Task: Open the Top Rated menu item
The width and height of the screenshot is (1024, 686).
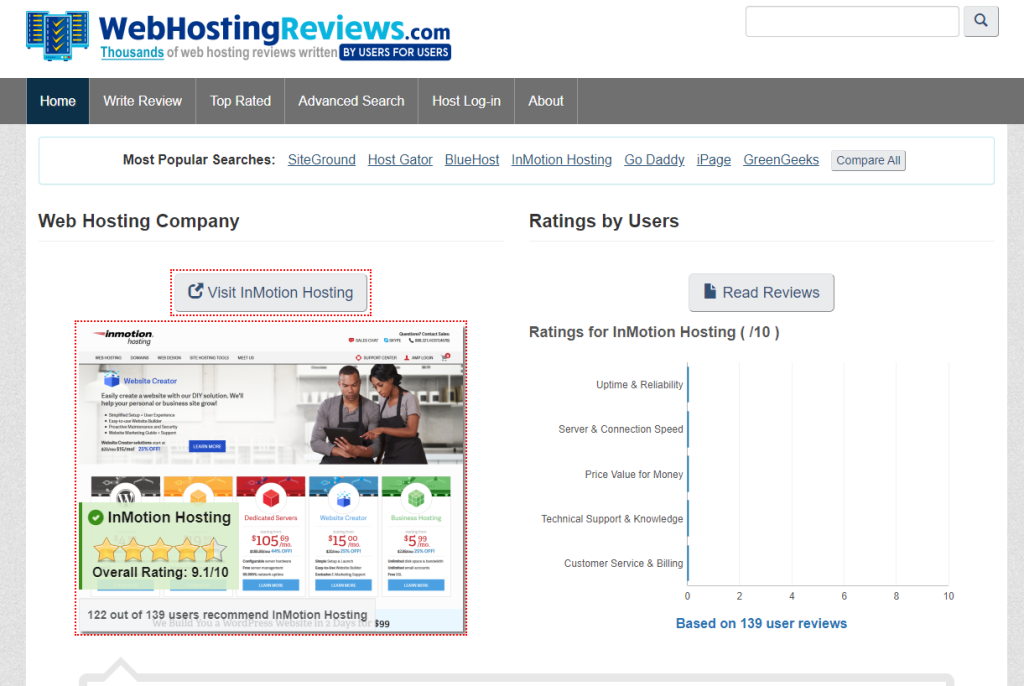Action: (240, 101)
